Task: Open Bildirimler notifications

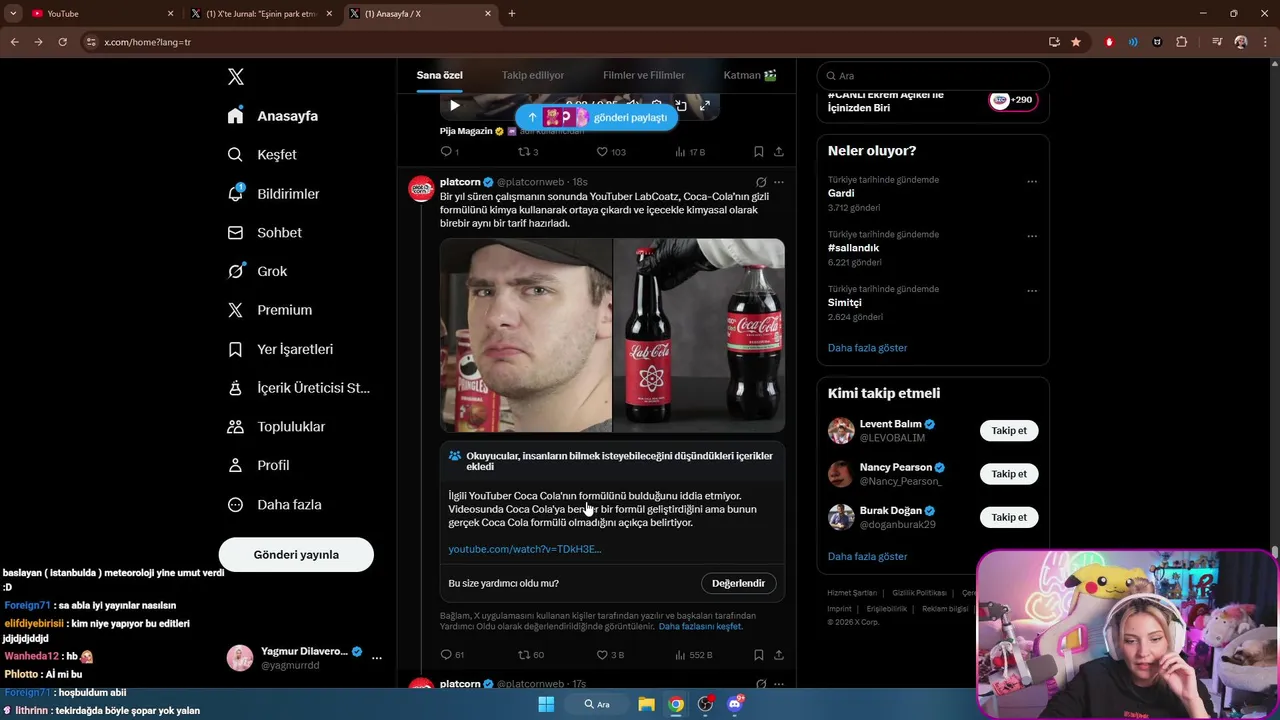Action: coord(273,194)
